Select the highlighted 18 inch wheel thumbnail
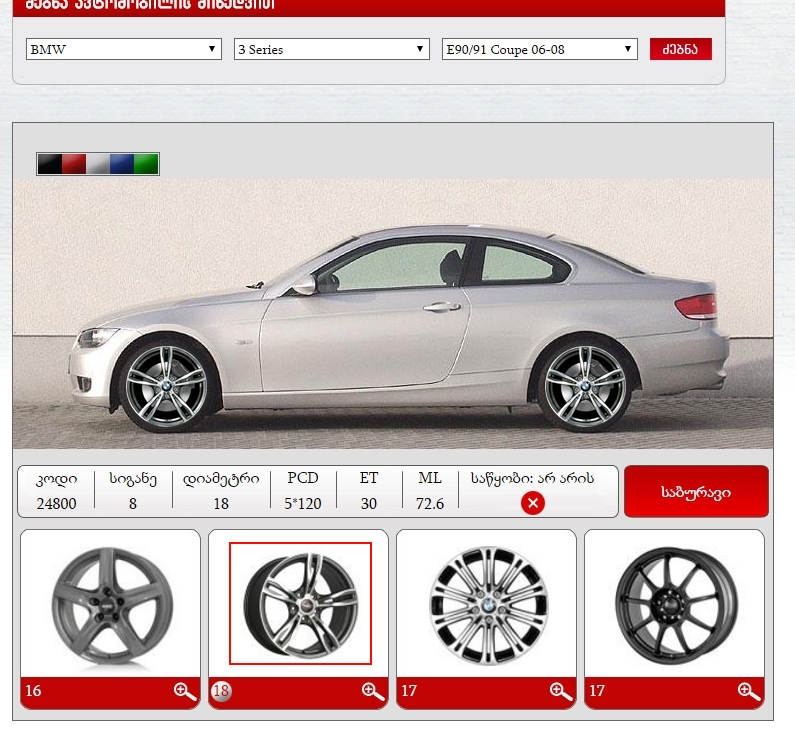This screenshot has width=795, height=731. tap(300, 603)
